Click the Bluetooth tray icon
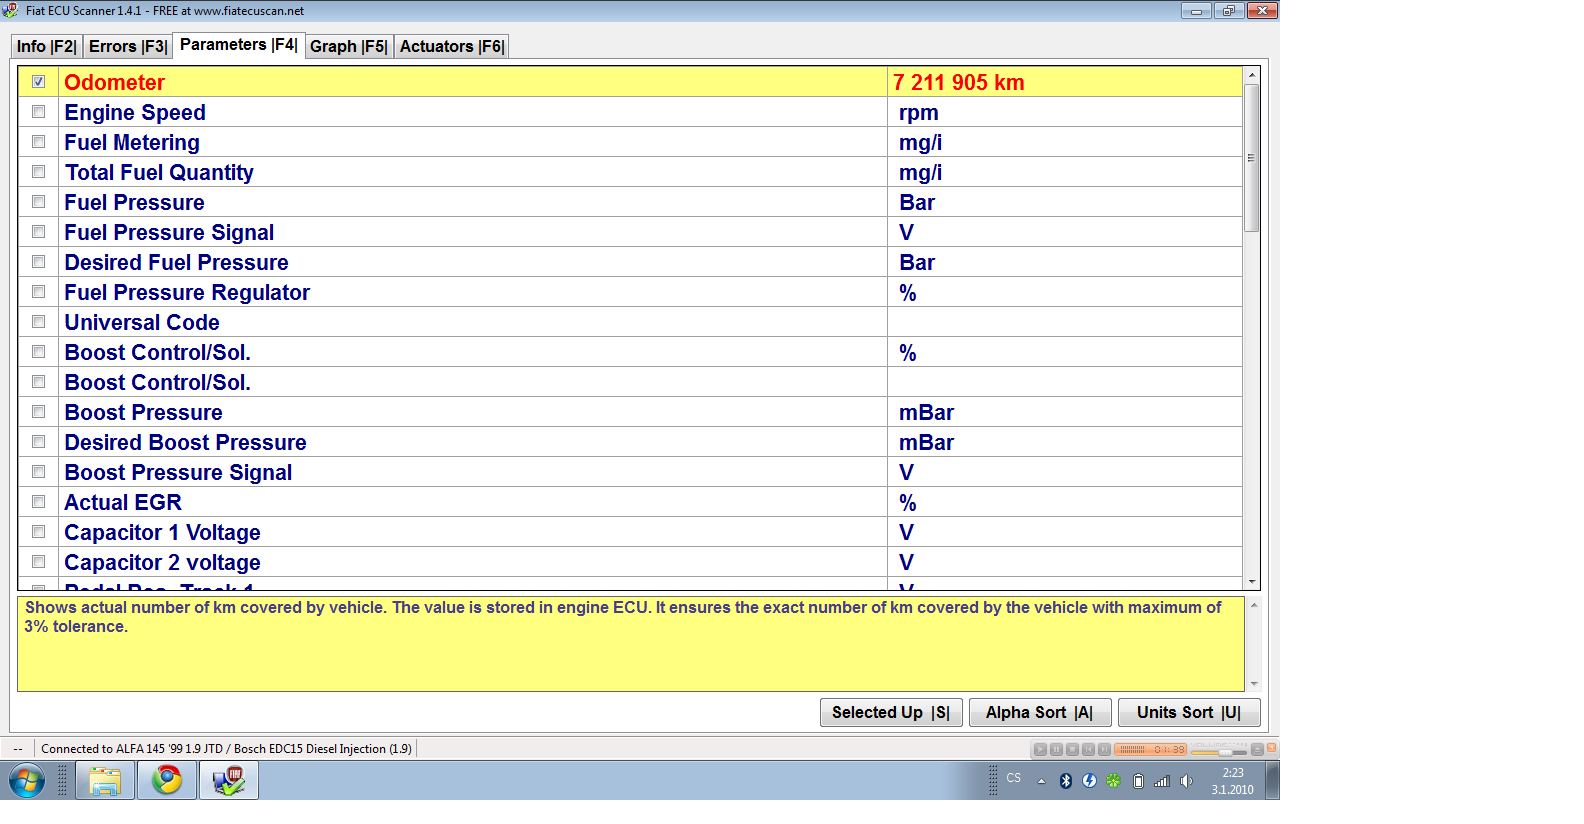1584x824 pixels. [x=1065, y=781]
